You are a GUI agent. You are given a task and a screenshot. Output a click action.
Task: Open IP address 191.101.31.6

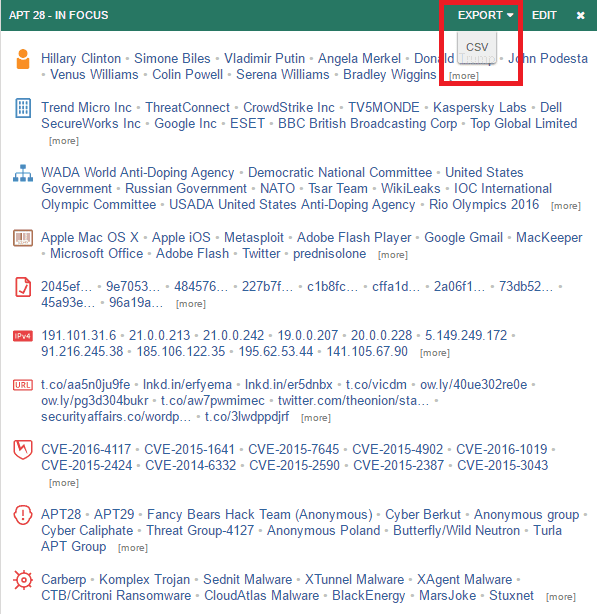point(79,335)
